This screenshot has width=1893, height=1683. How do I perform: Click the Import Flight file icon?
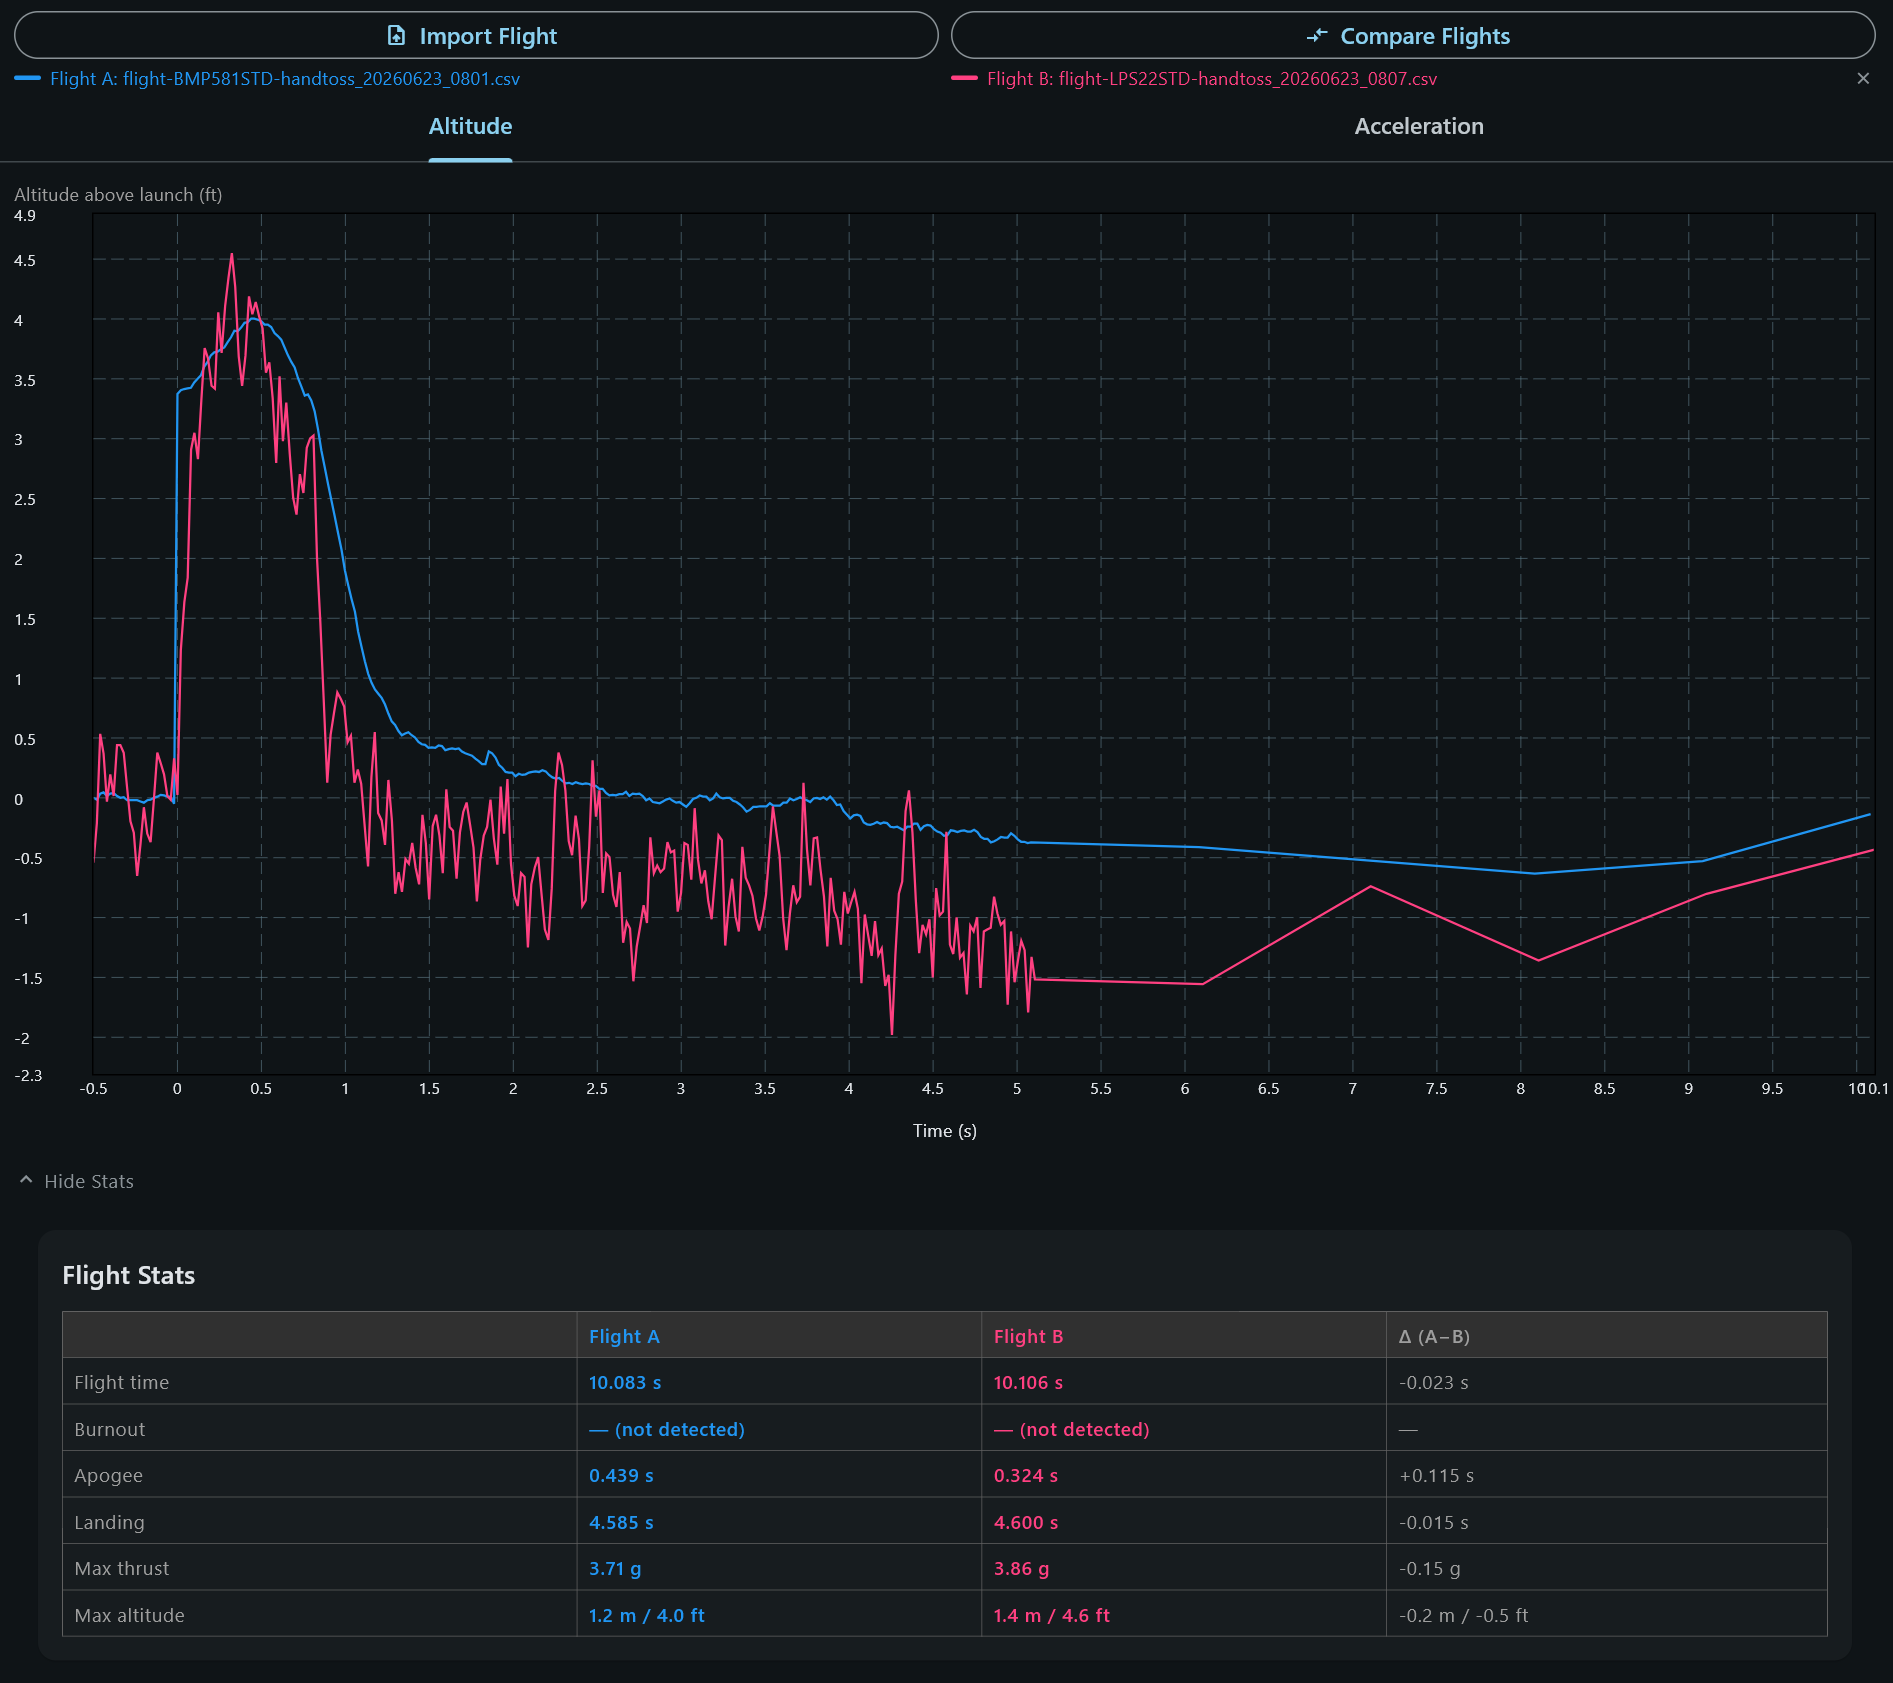click(x=396, y=36)
